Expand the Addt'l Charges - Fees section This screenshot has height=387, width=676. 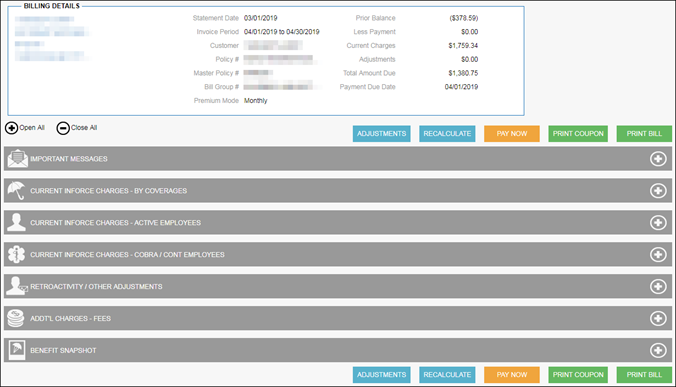(658, 318)
